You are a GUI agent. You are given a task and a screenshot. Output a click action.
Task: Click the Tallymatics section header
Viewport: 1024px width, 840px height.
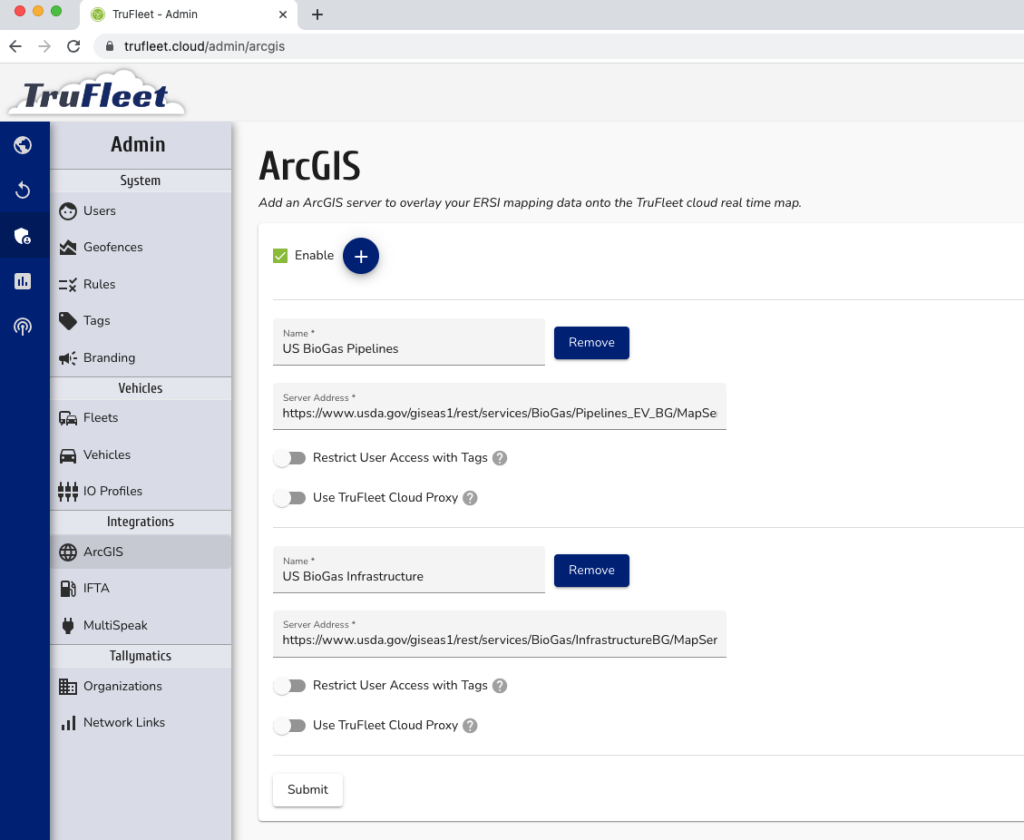click(140, 656)
